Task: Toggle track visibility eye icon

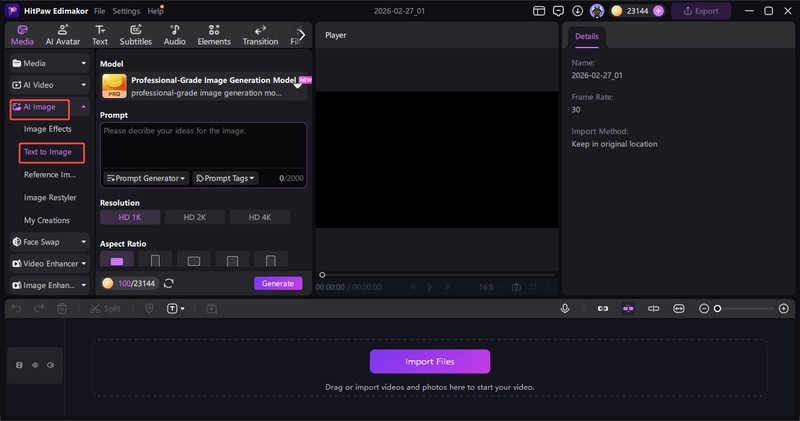Action: 35,366
